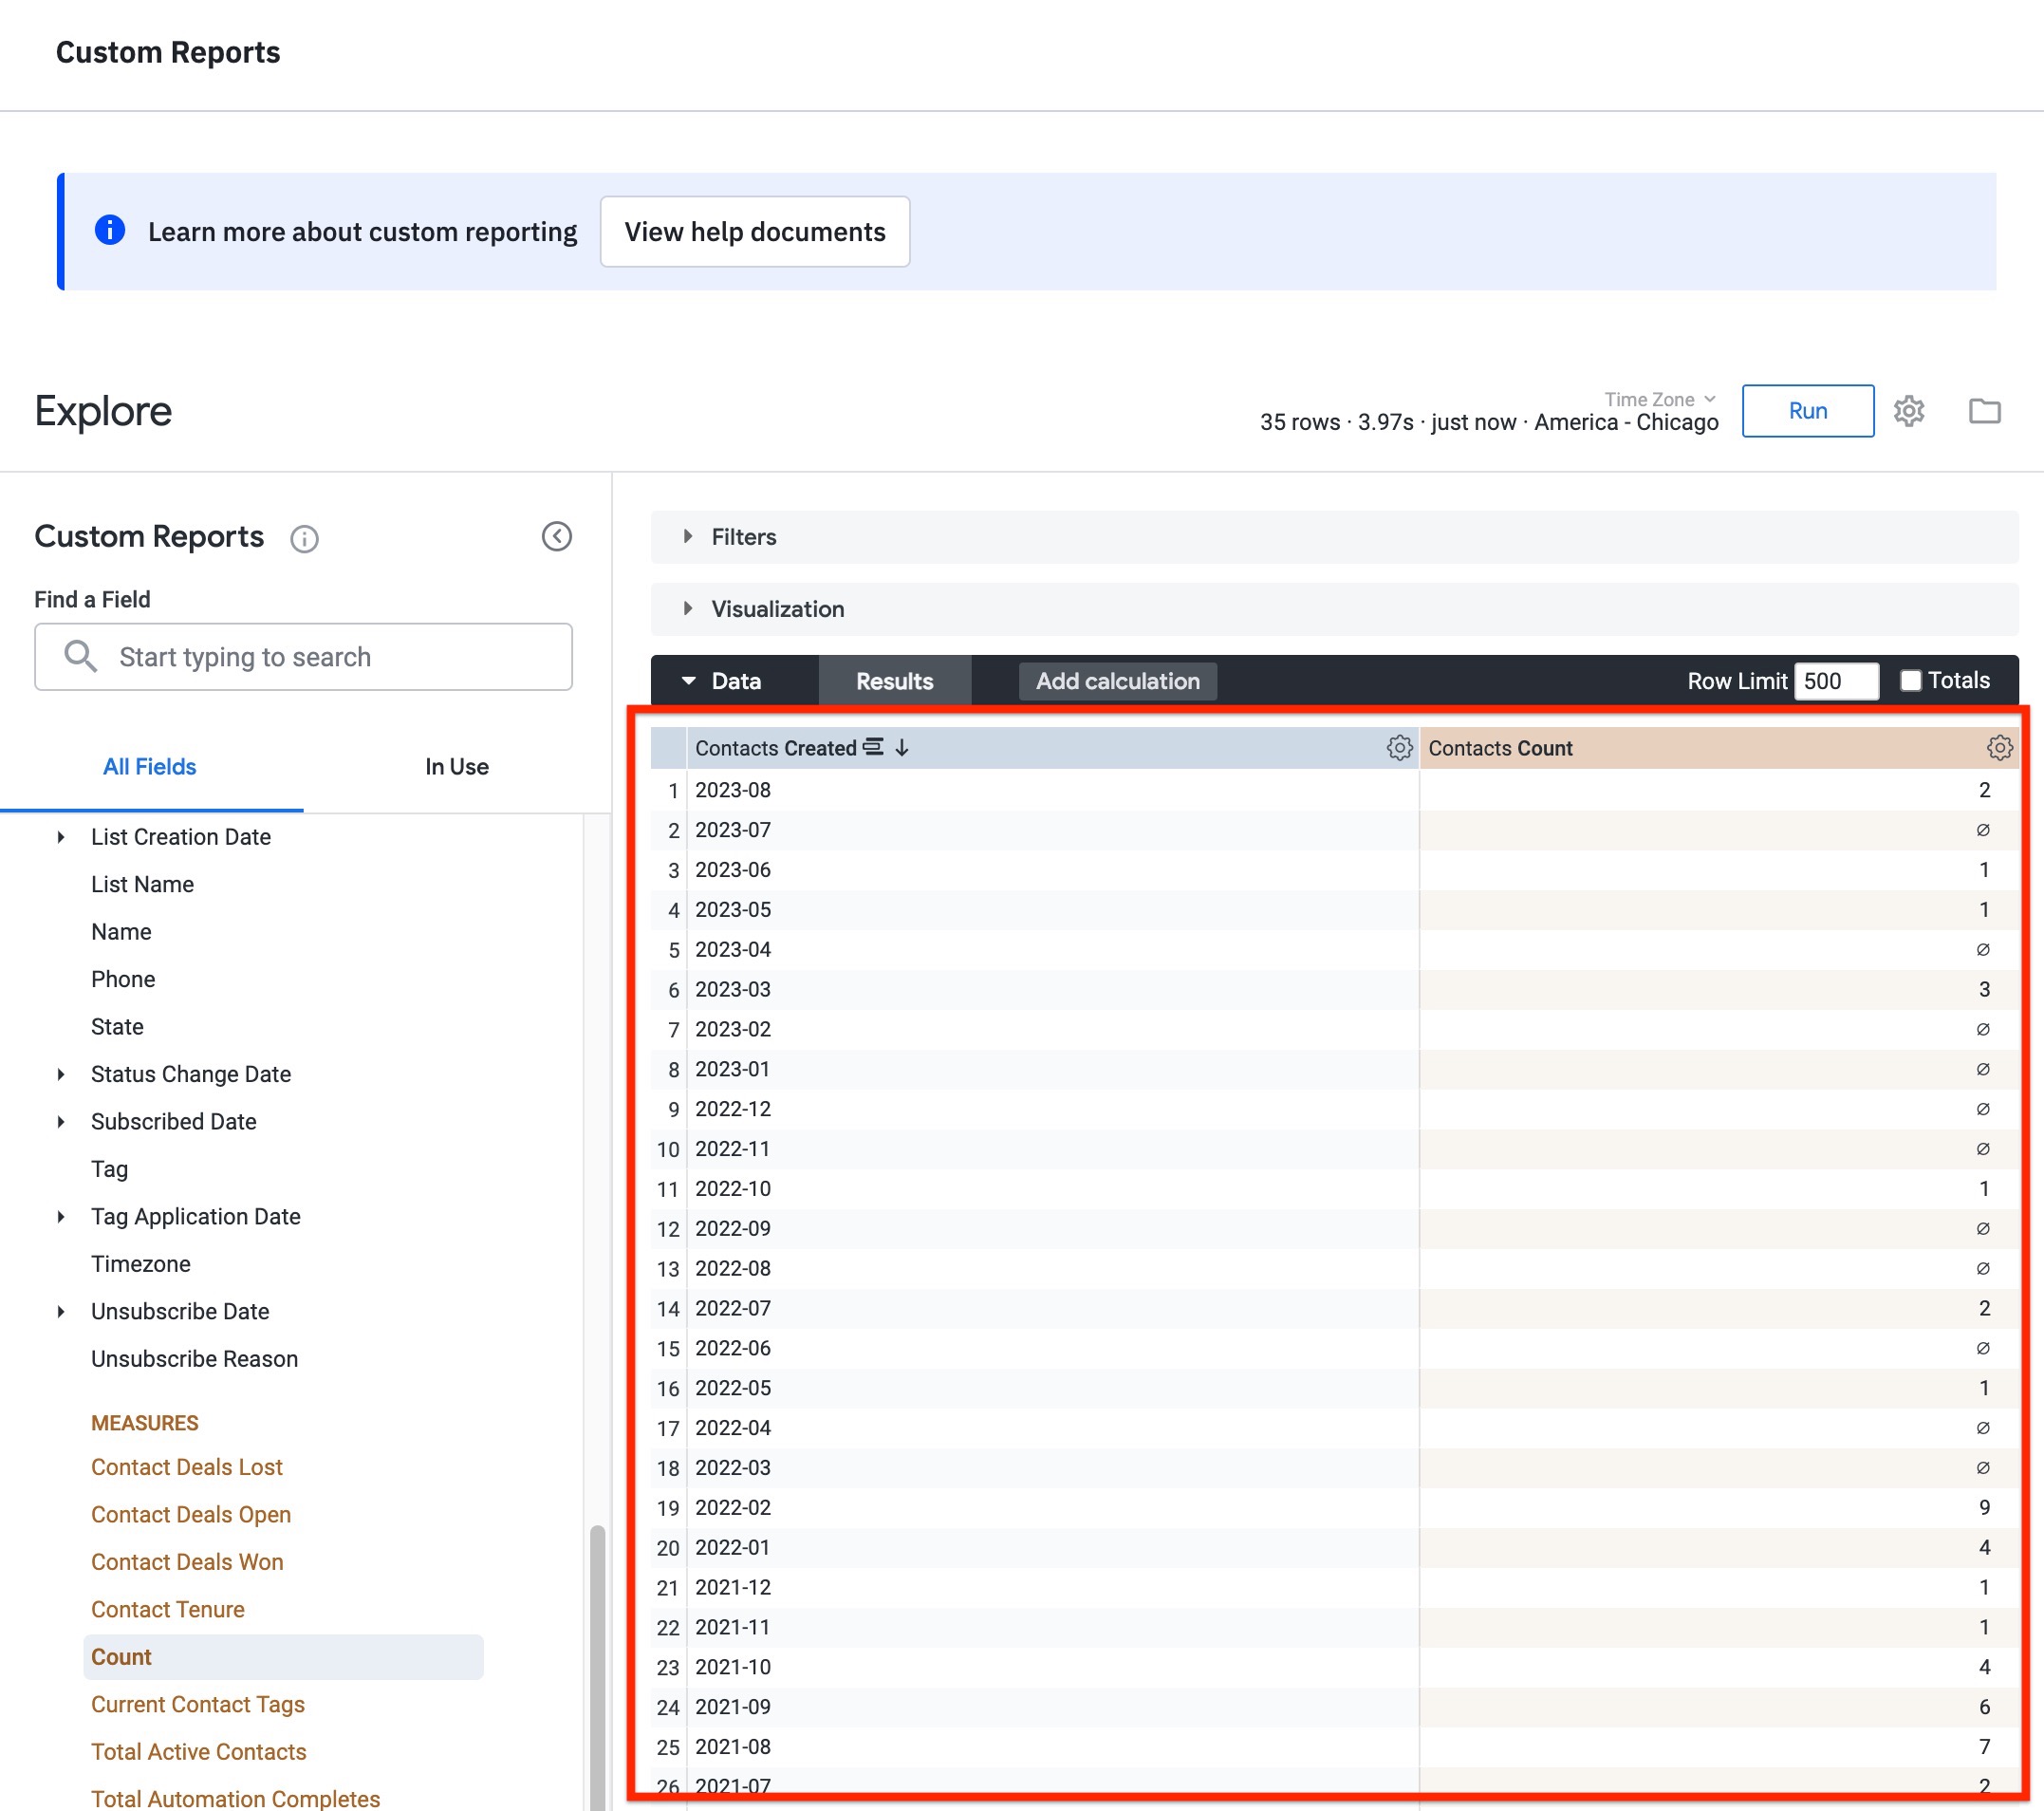Click View help documents button
2044x1811 pixels.
tap(754, 232)
